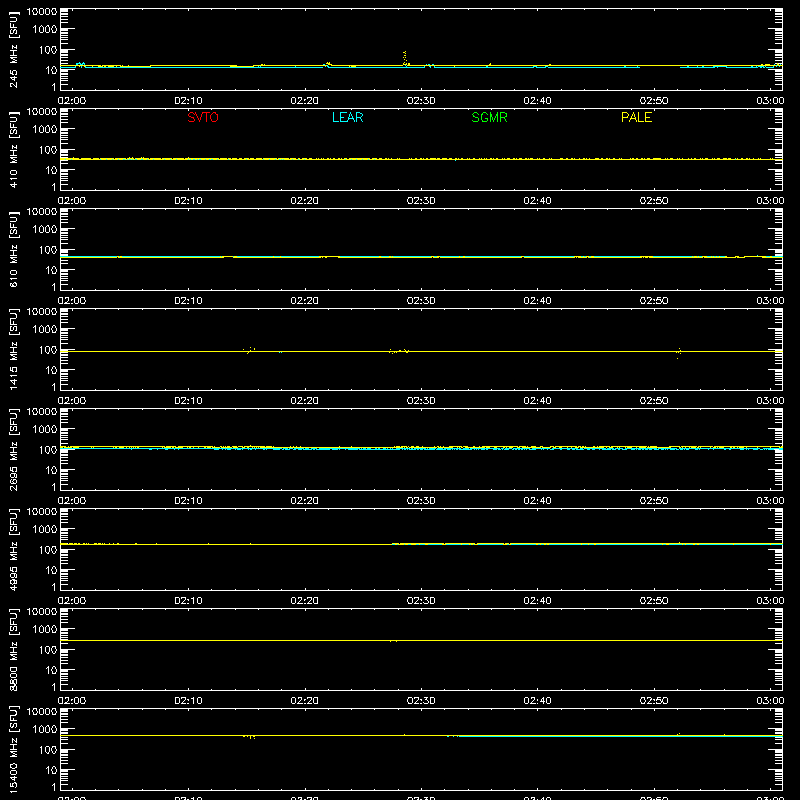Select the 410 MHz [SFU] axis label
Screen dimensions: 800x800
tap(13, 149)
